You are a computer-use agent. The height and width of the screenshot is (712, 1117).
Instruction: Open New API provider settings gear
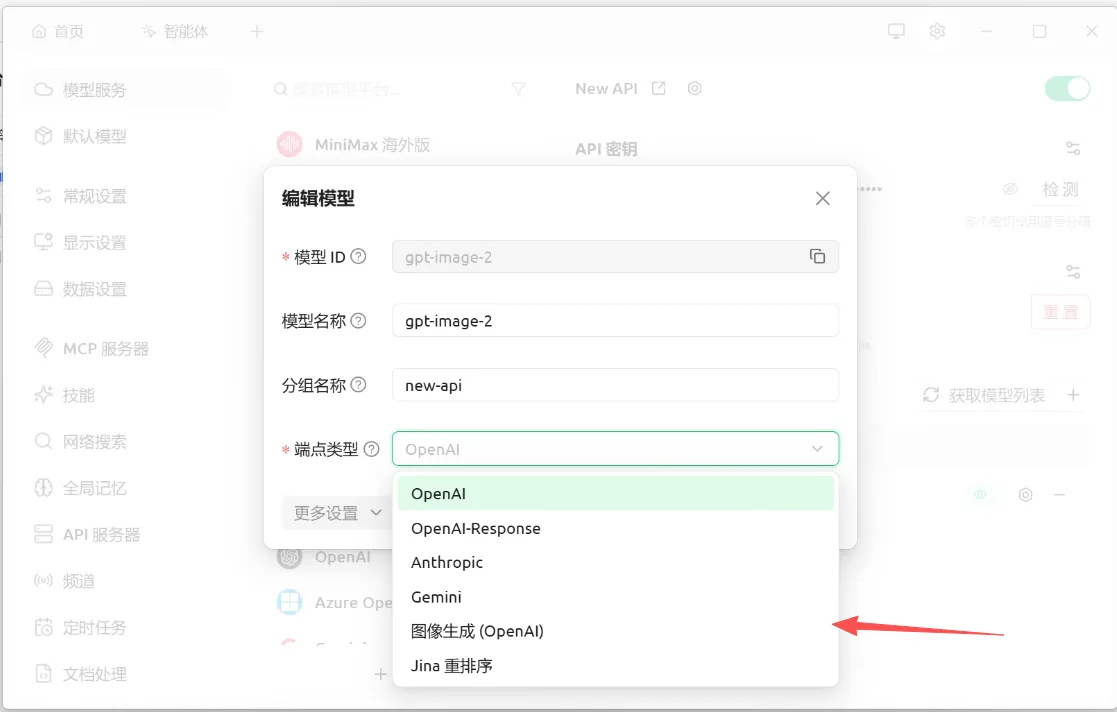pos(695,88)
